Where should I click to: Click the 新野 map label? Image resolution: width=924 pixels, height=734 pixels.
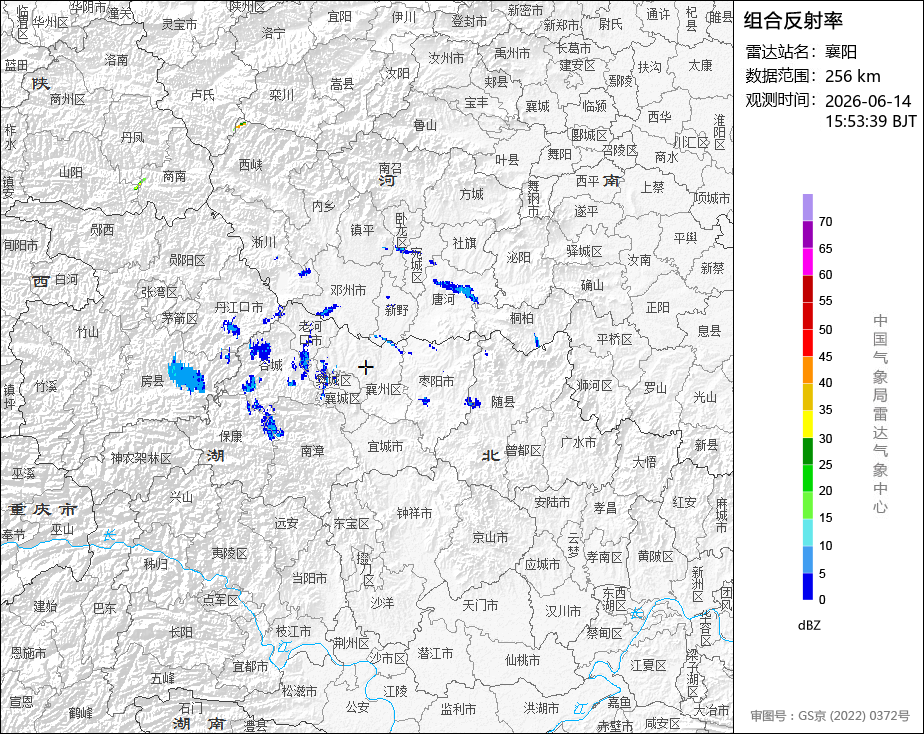coord(397,310)
